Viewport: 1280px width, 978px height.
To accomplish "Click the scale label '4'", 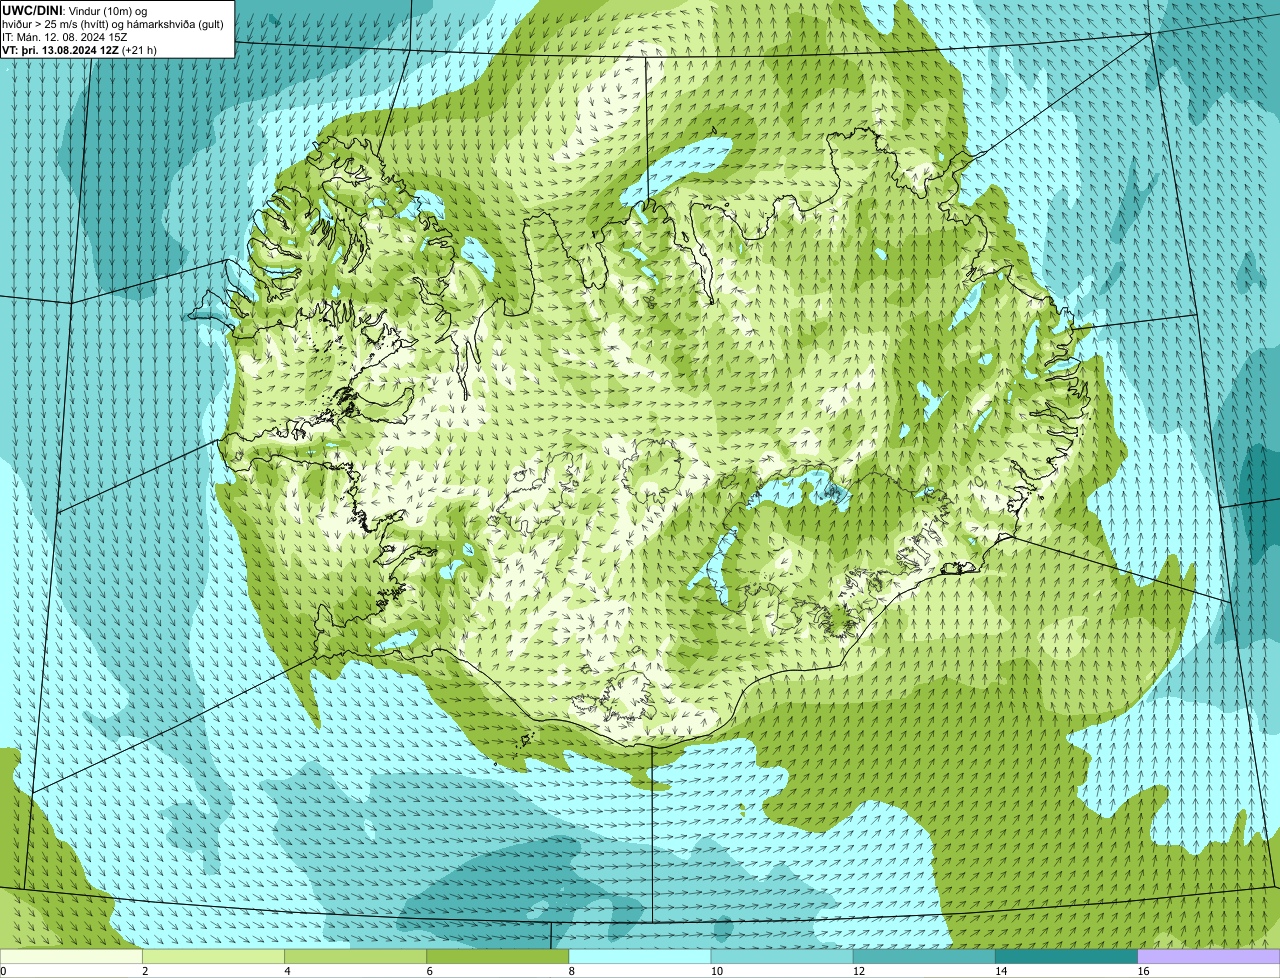I will (x=287, y=971).
